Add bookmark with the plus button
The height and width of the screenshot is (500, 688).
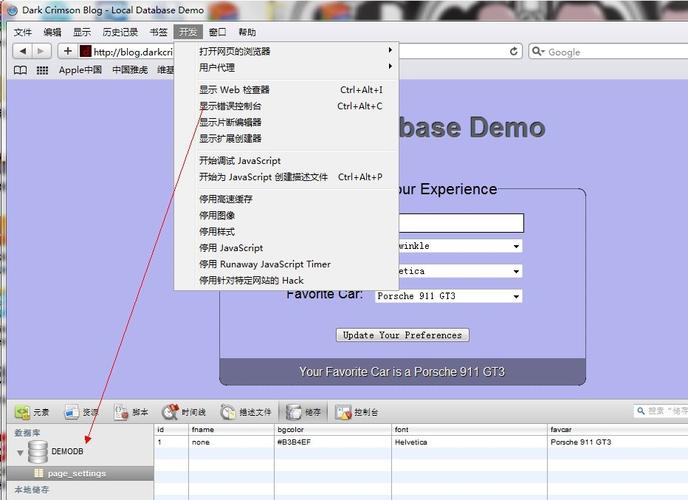pos(68,51)
